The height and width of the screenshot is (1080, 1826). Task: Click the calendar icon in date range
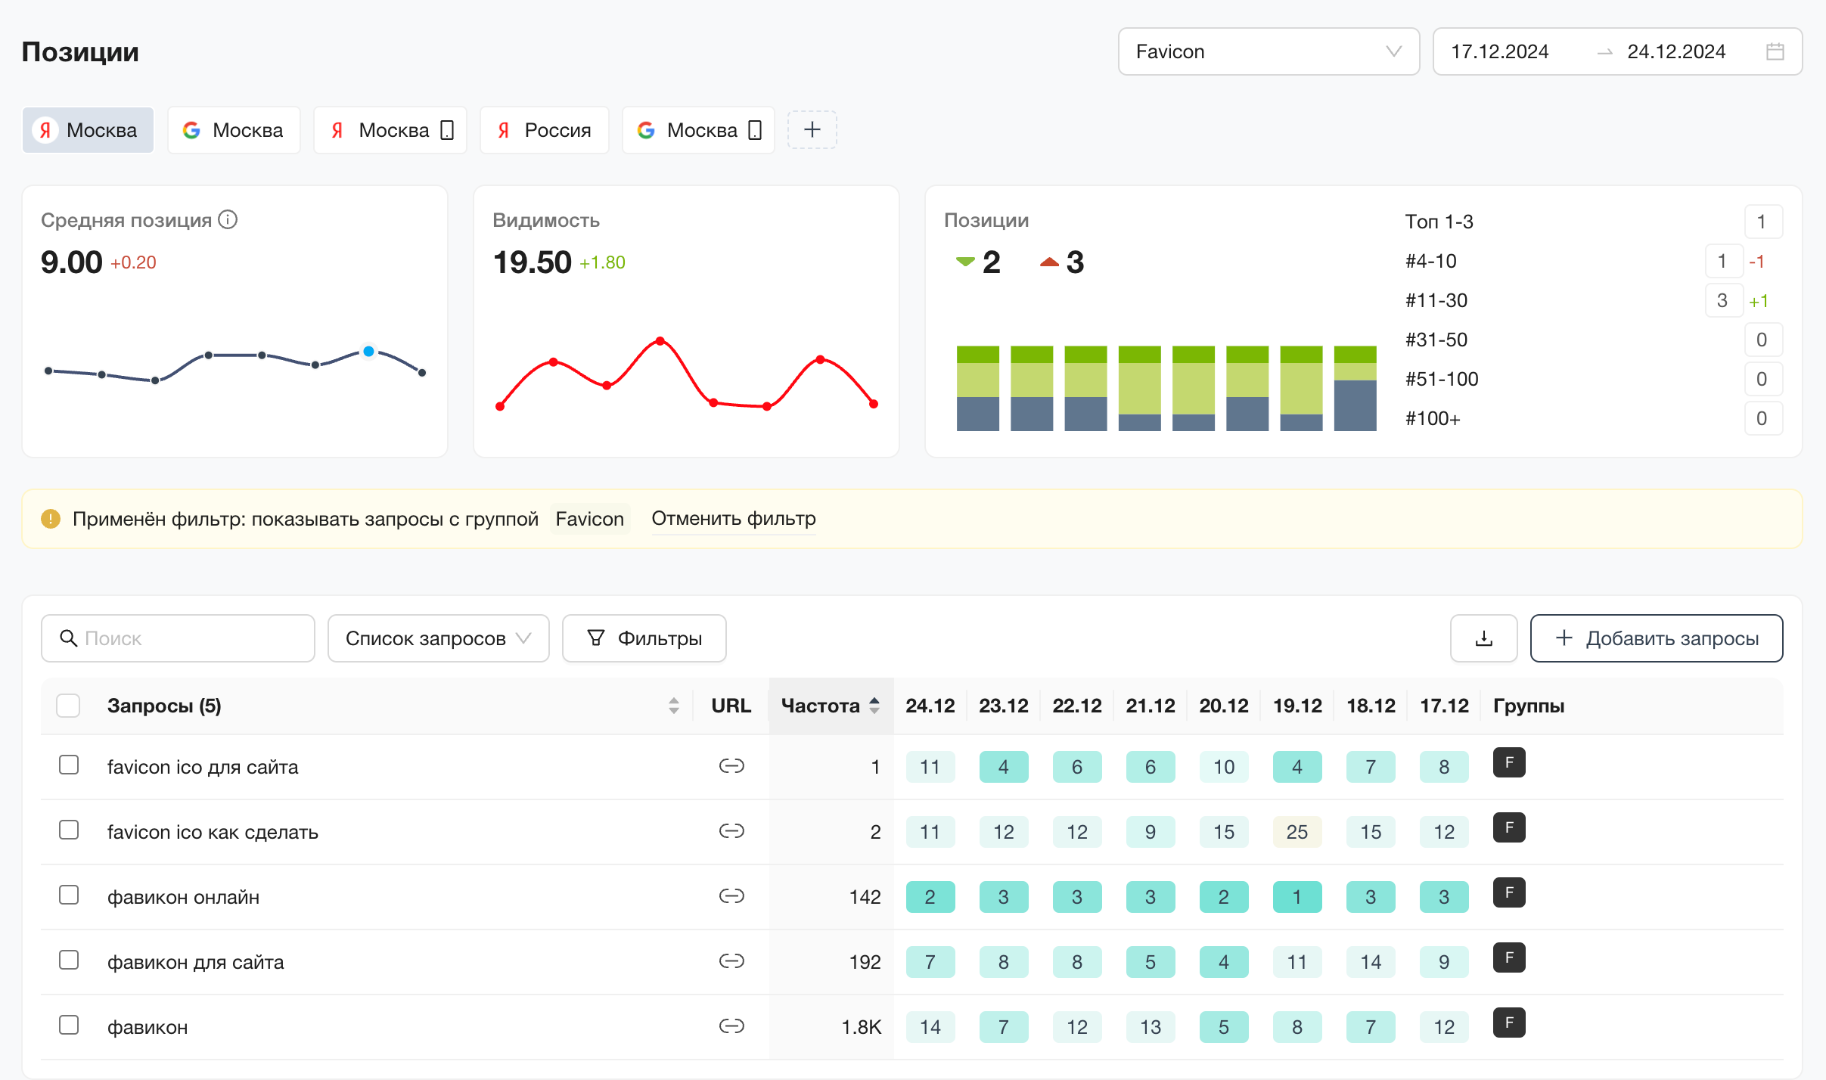click(1775, 52)
